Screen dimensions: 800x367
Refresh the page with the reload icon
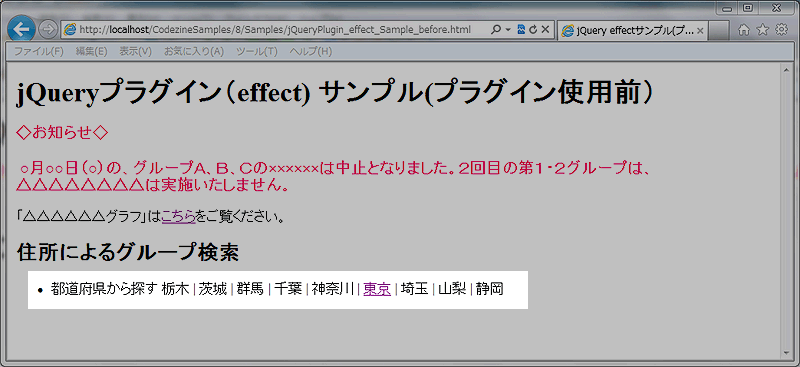click(x=533, y=30)
